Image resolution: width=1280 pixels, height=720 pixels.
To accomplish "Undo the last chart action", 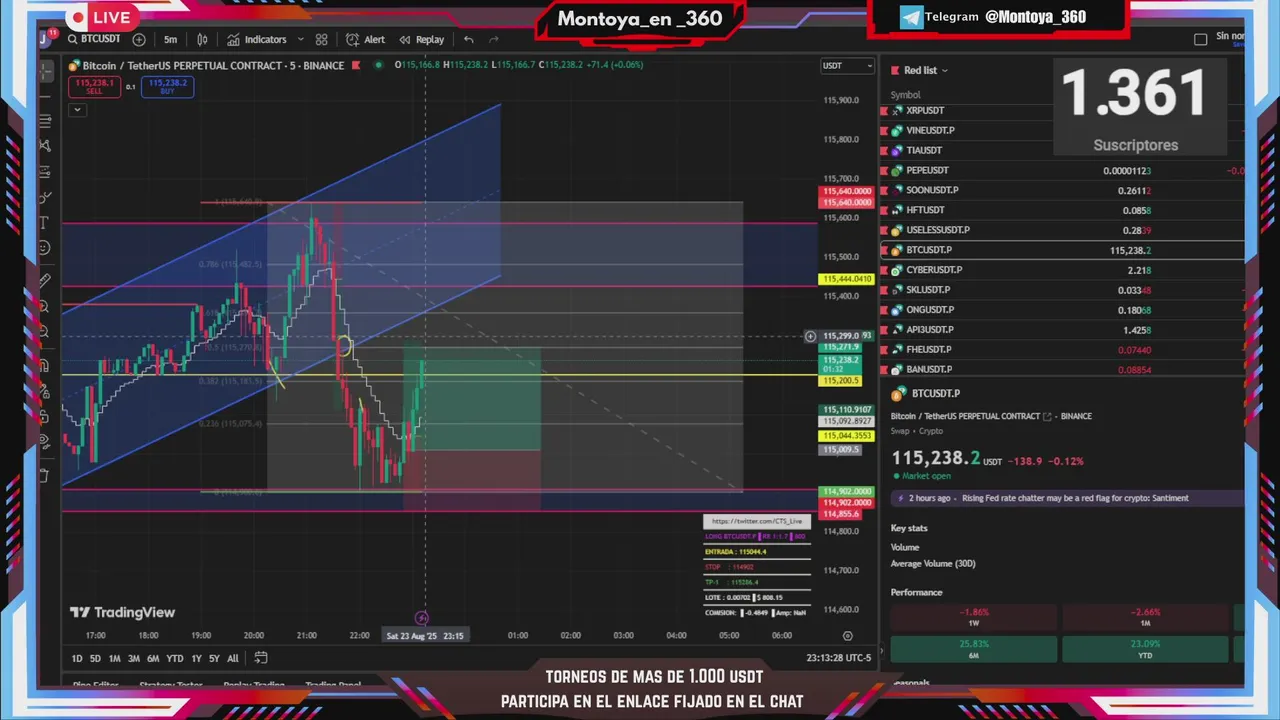I will (x=468, y=39).
